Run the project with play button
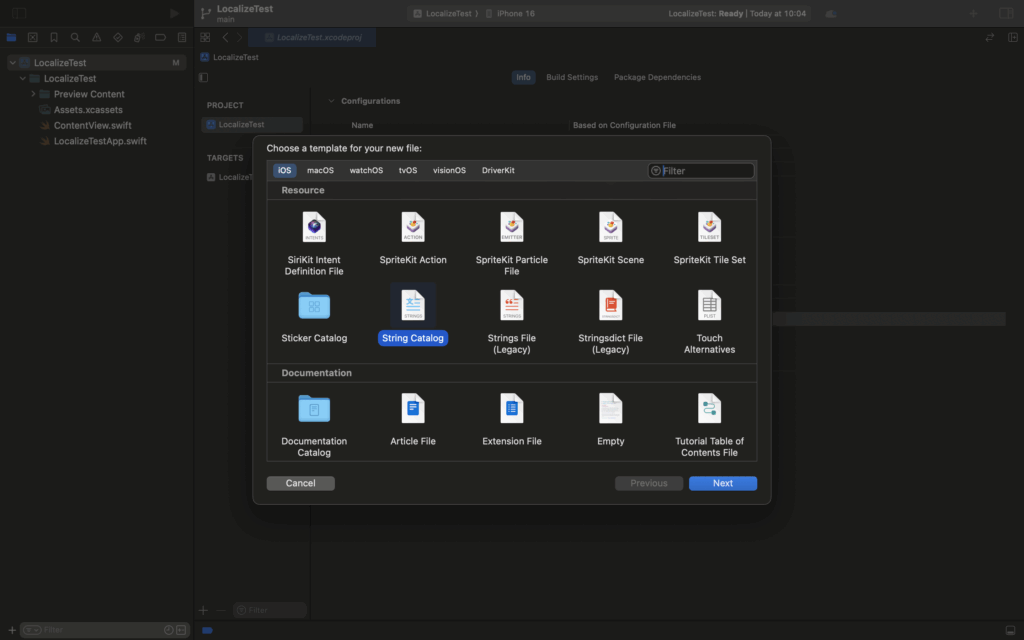 pyautogui.click(x=174, y=13)
